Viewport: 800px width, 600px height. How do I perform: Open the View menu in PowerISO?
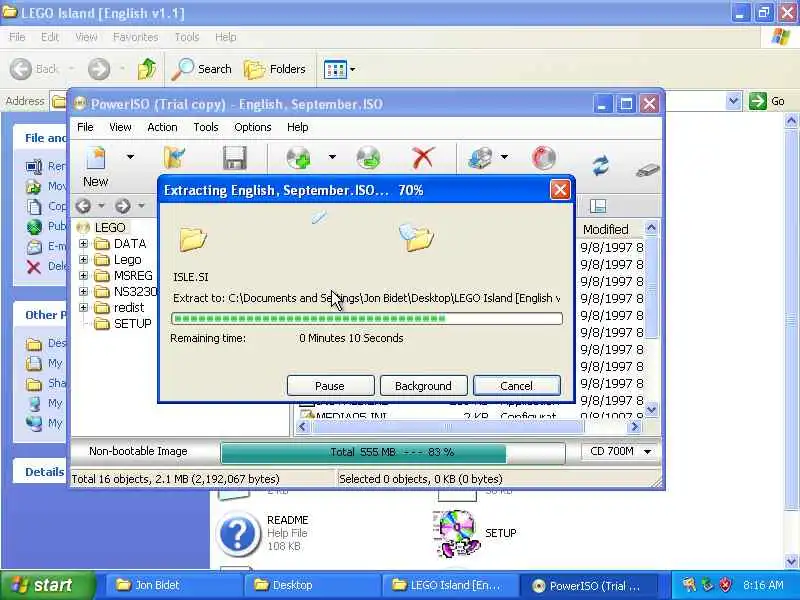(120, 127)
